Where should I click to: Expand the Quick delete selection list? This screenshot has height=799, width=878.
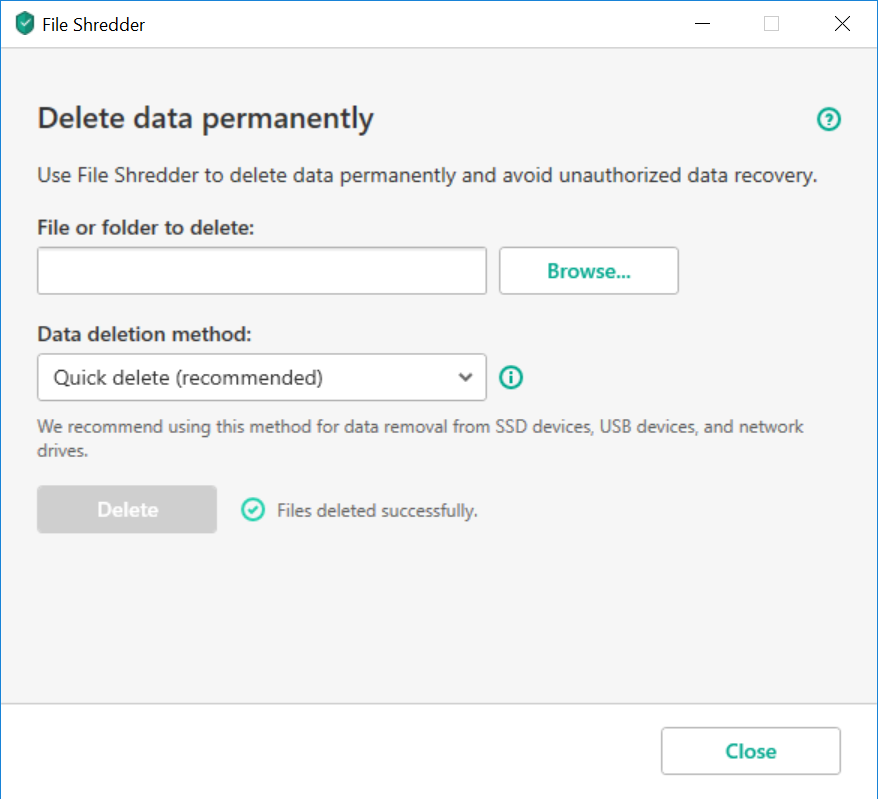click(x=261, y=377)
